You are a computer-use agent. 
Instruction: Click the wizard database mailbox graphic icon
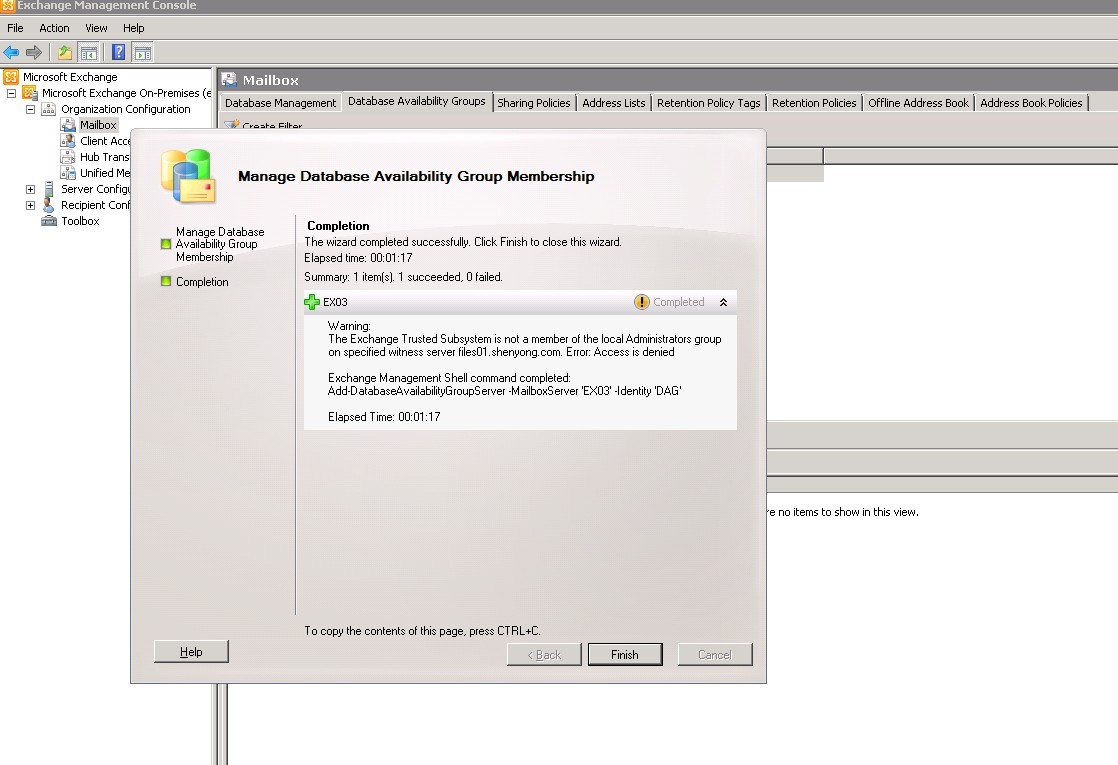click(x=188, y=176)
